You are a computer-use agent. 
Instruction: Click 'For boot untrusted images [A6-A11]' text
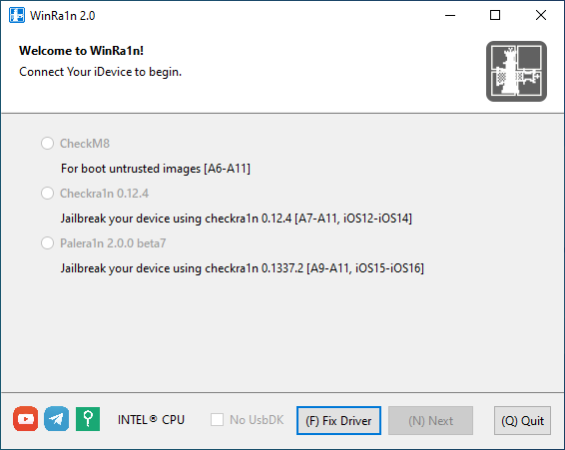pos(156,169)
